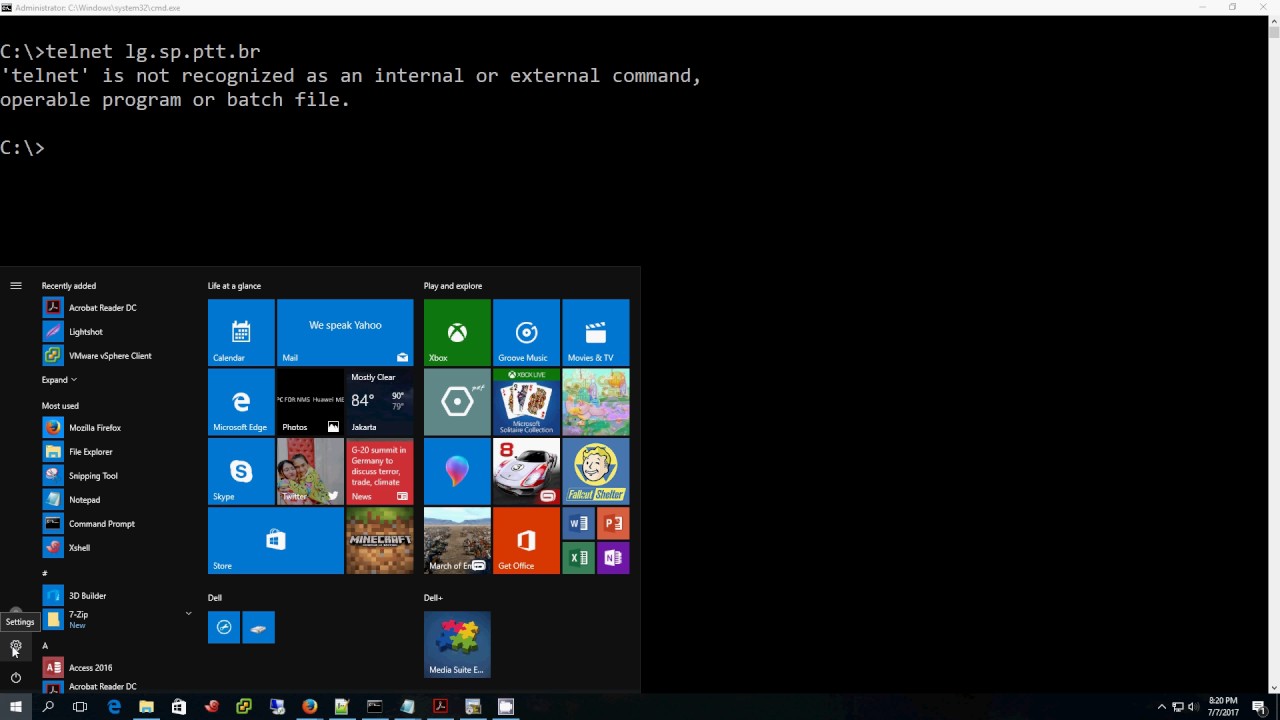Open Microsoft Solitaire Collection tile
The width and height of the screenshot is (1280, 720).
(x=526, y=402)
